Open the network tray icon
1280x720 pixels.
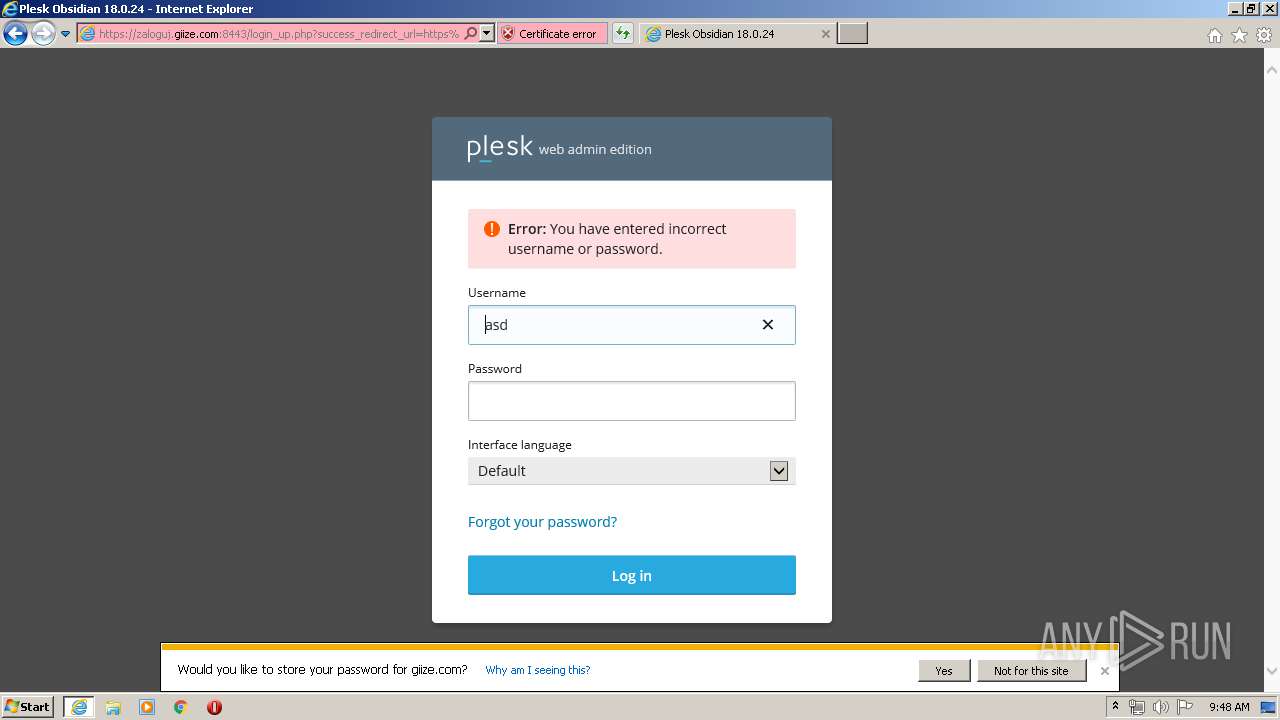(1137, 707)
